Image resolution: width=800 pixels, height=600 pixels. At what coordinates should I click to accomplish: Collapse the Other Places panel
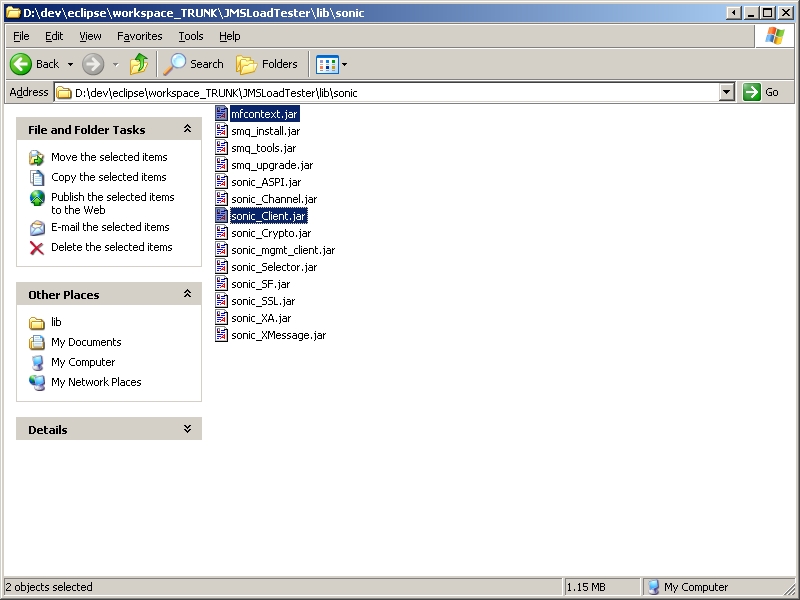click(x=187, y=294)
